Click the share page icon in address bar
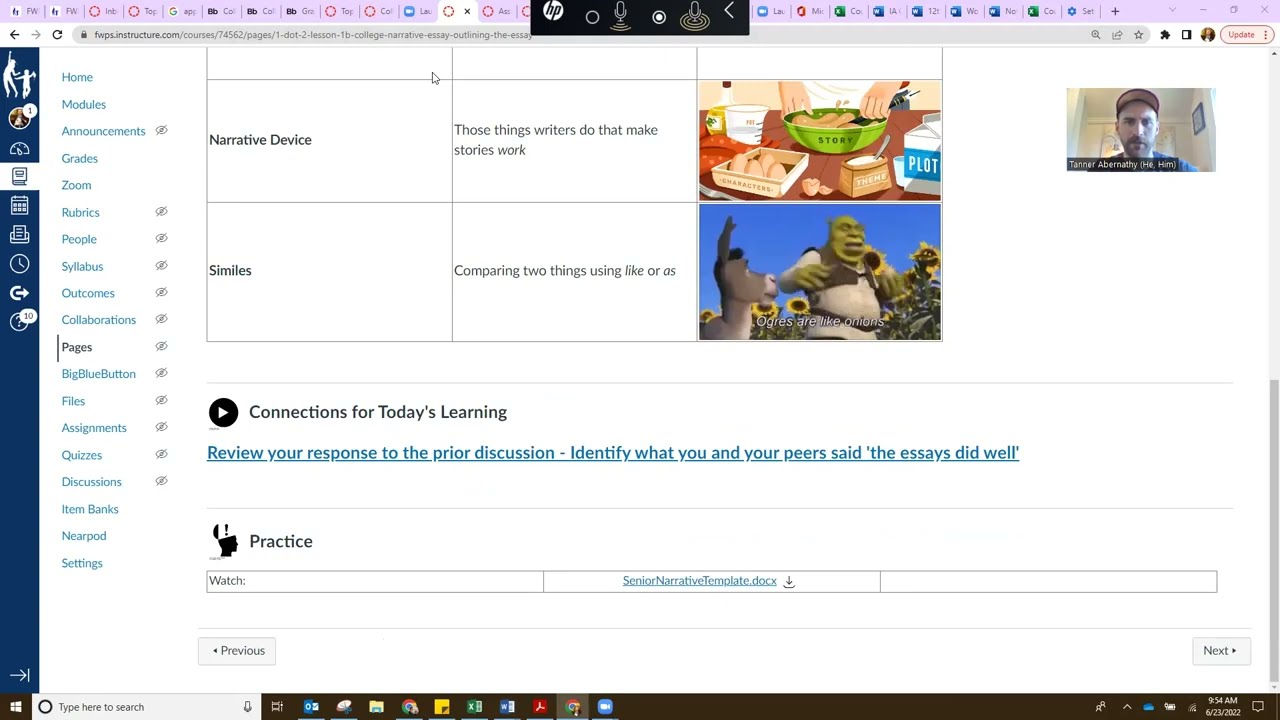The height and width of the screenshot is (720, 1280). (1117, 35)
